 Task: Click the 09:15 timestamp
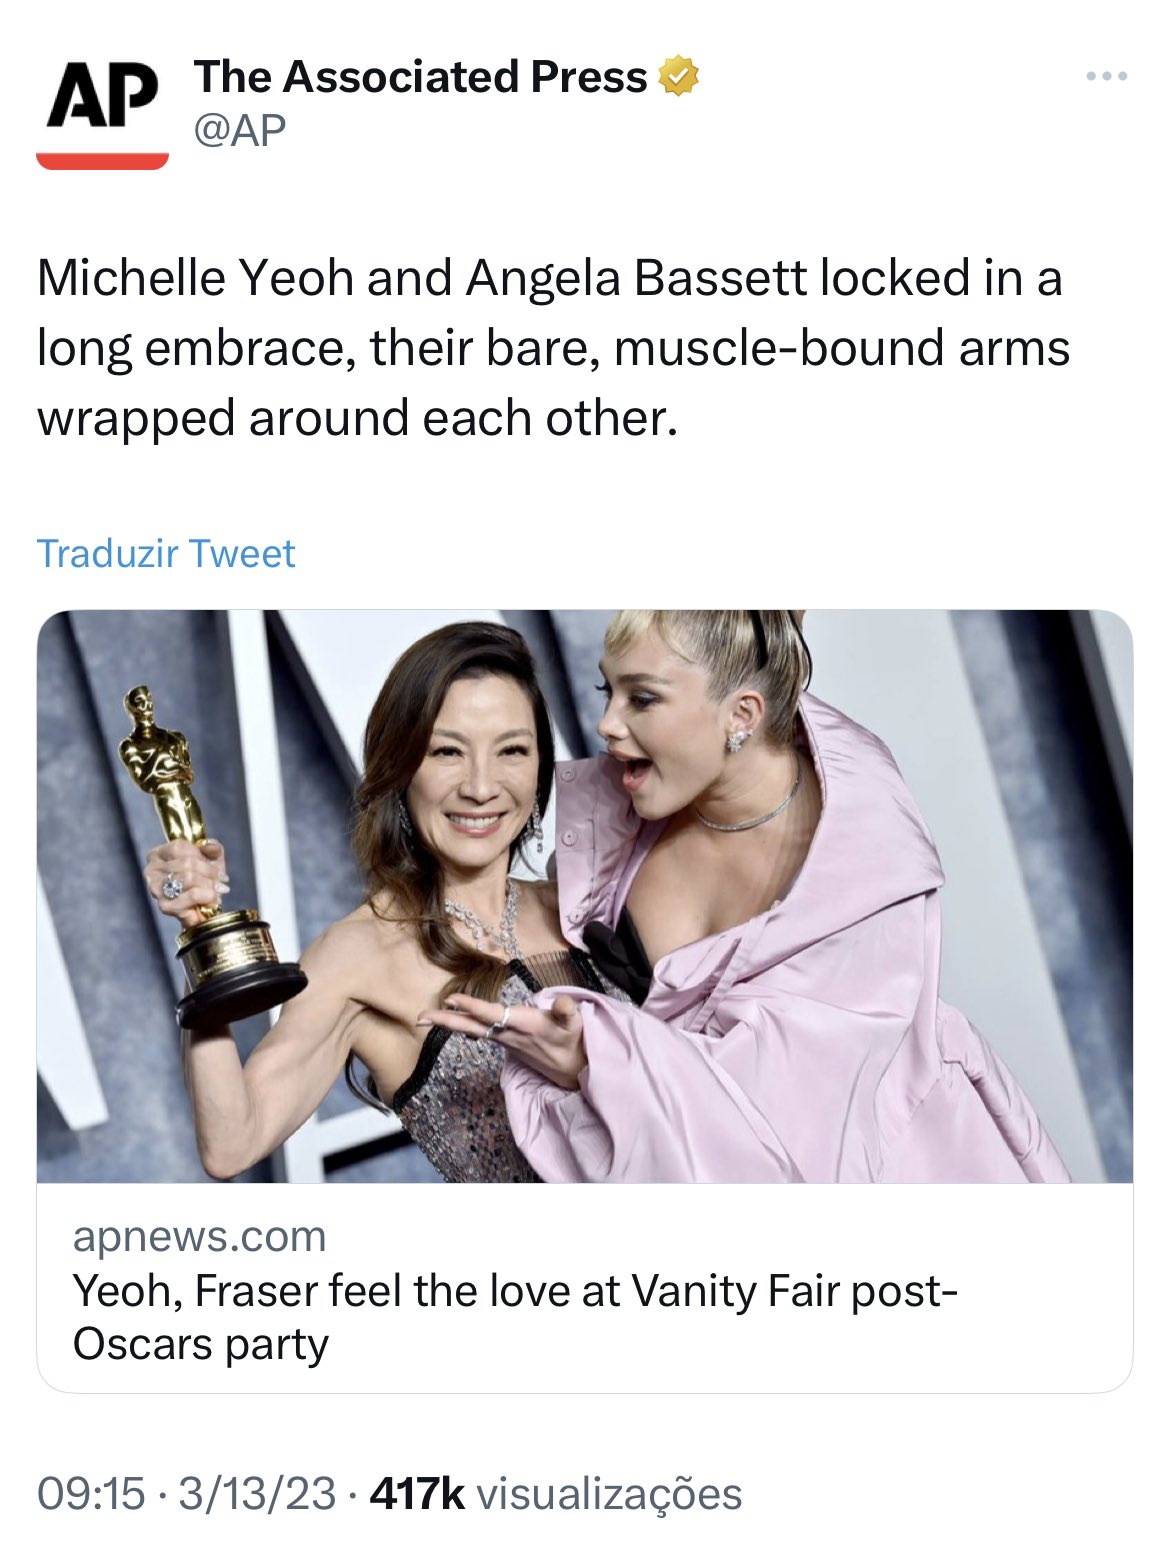[x=91, y=1494]
